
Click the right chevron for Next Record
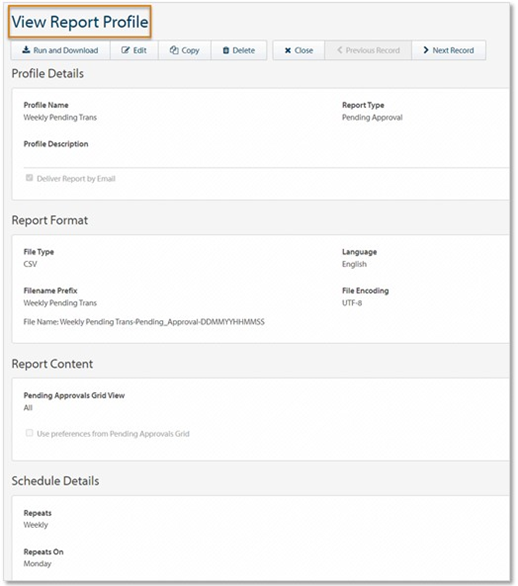point(426,50)
